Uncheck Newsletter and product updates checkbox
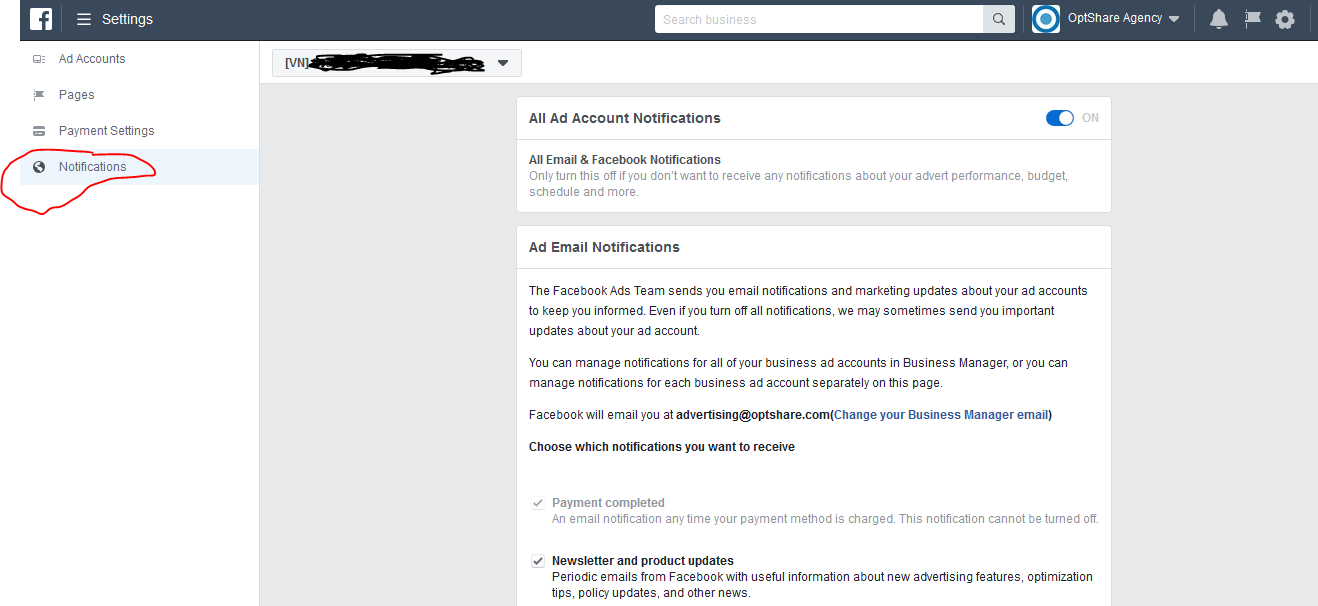Image resolution: width=1318 pixels, height=606 pixels. pyautogui.click(x=538, y=561)
